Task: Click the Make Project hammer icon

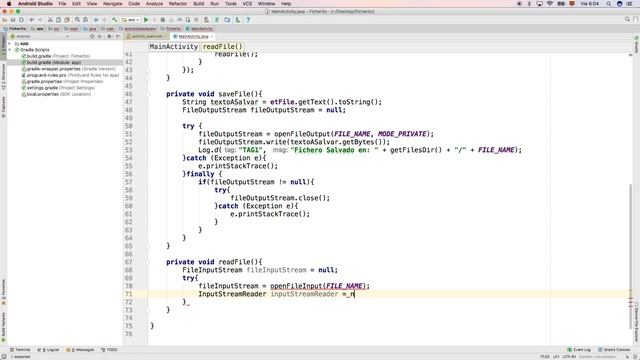Action: pyautogui.click(x=115, y=20)
